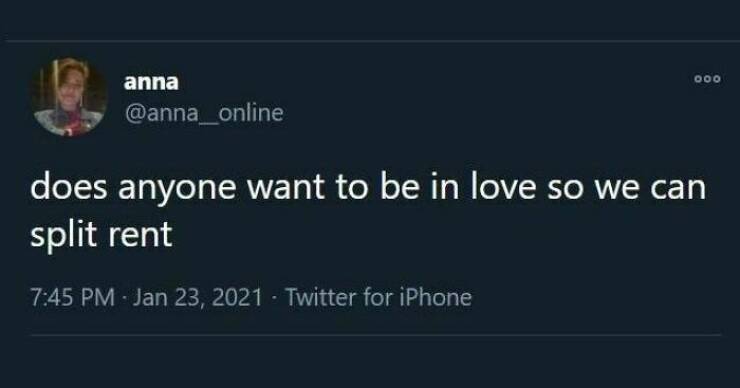Click the Jan 23, 2021 date
This screenshot has height=388, width=740.
tap(197, 297)
